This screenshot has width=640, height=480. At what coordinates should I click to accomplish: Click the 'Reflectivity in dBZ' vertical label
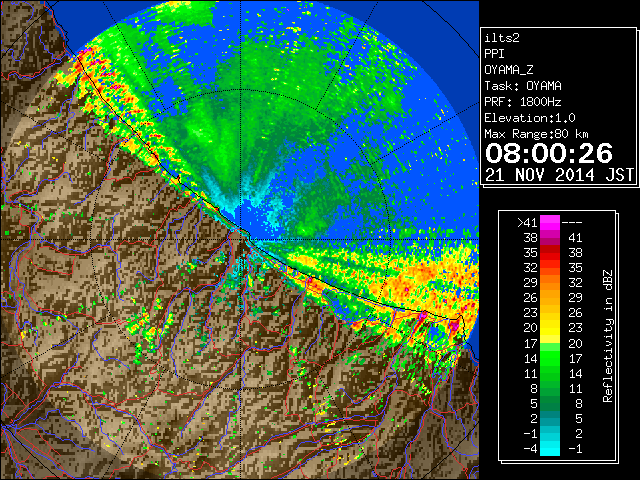pyautogui.click(x=608, y=336)
